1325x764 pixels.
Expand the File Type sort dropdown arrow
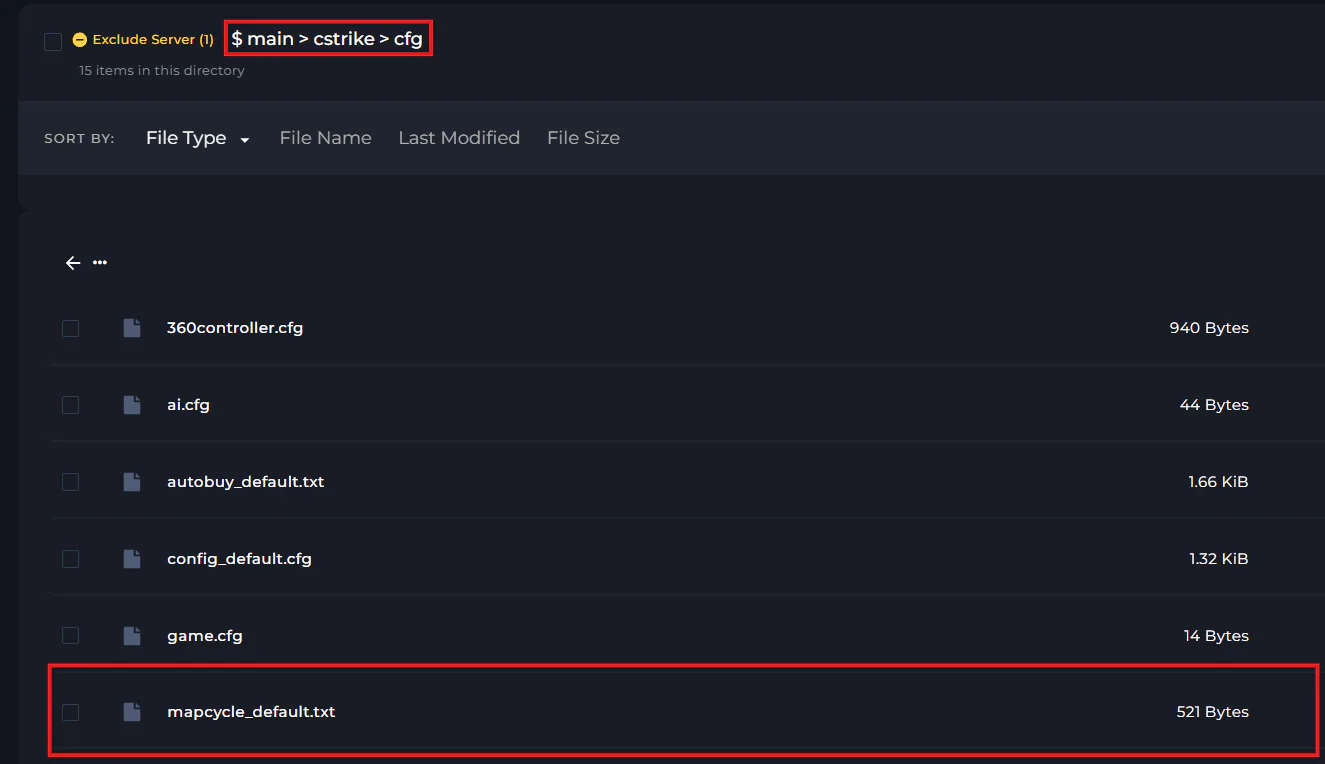245,140
